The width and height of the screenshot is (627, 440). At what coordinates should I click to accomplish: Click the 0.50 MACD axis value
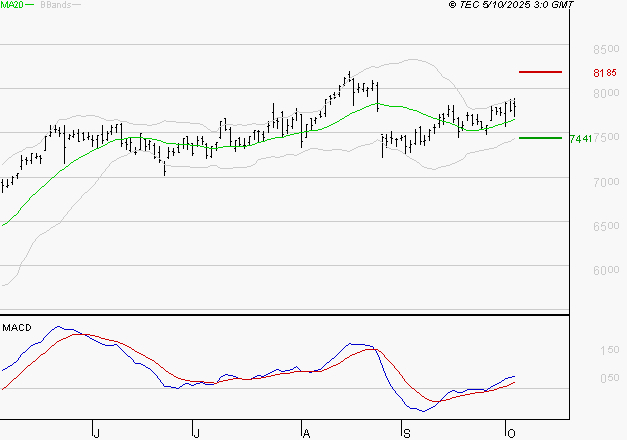click(x=609, y=378)
